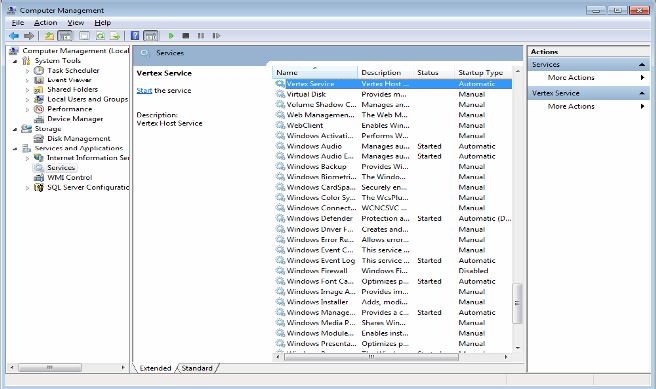
Task: Select the WebClient service row
Action: [393, 125]
